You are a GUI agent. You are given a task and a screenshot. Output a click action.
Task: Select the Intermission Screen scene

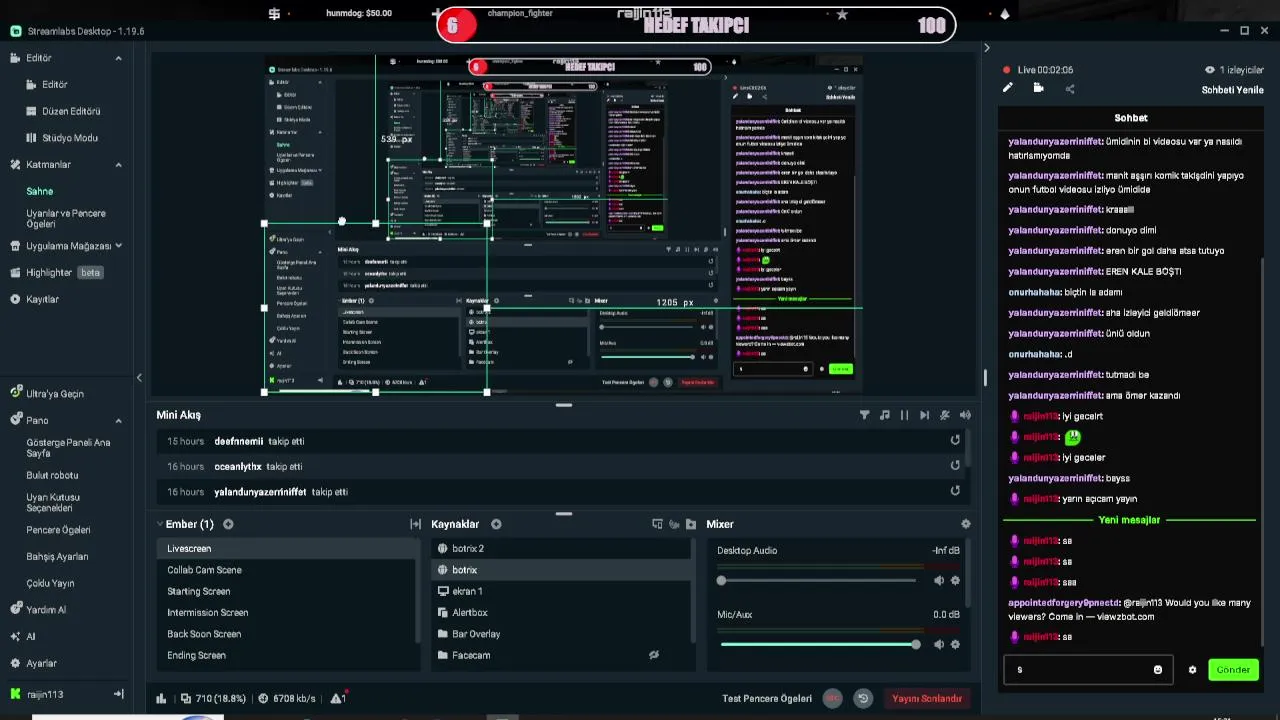click(286, 612)
